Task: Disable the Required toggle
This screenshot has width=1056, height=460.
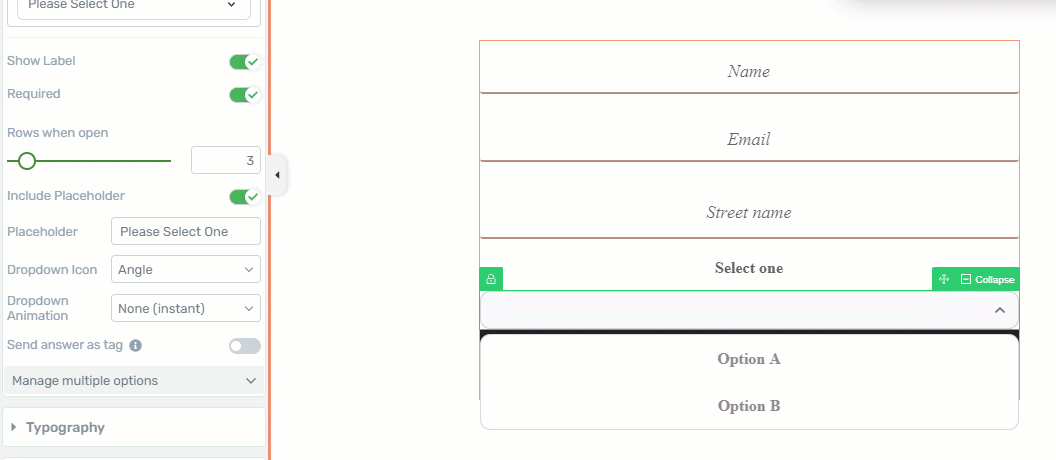Action: point(244,94)
